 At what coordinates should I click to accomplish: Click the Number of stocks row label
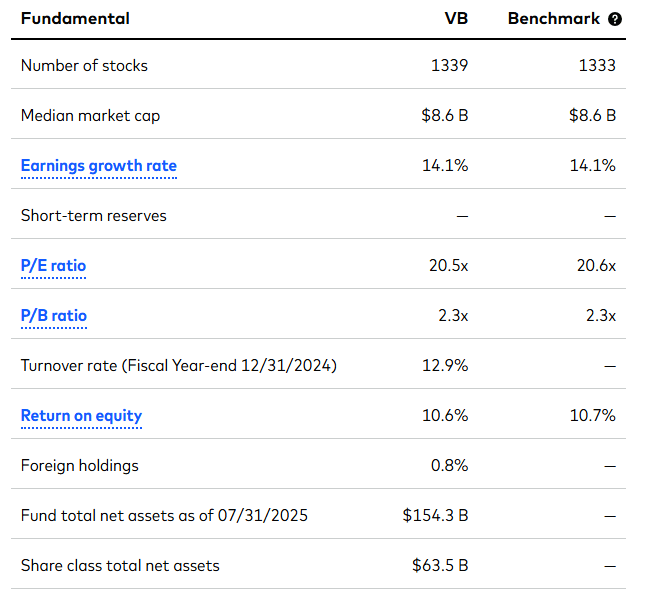coord(84,66)
